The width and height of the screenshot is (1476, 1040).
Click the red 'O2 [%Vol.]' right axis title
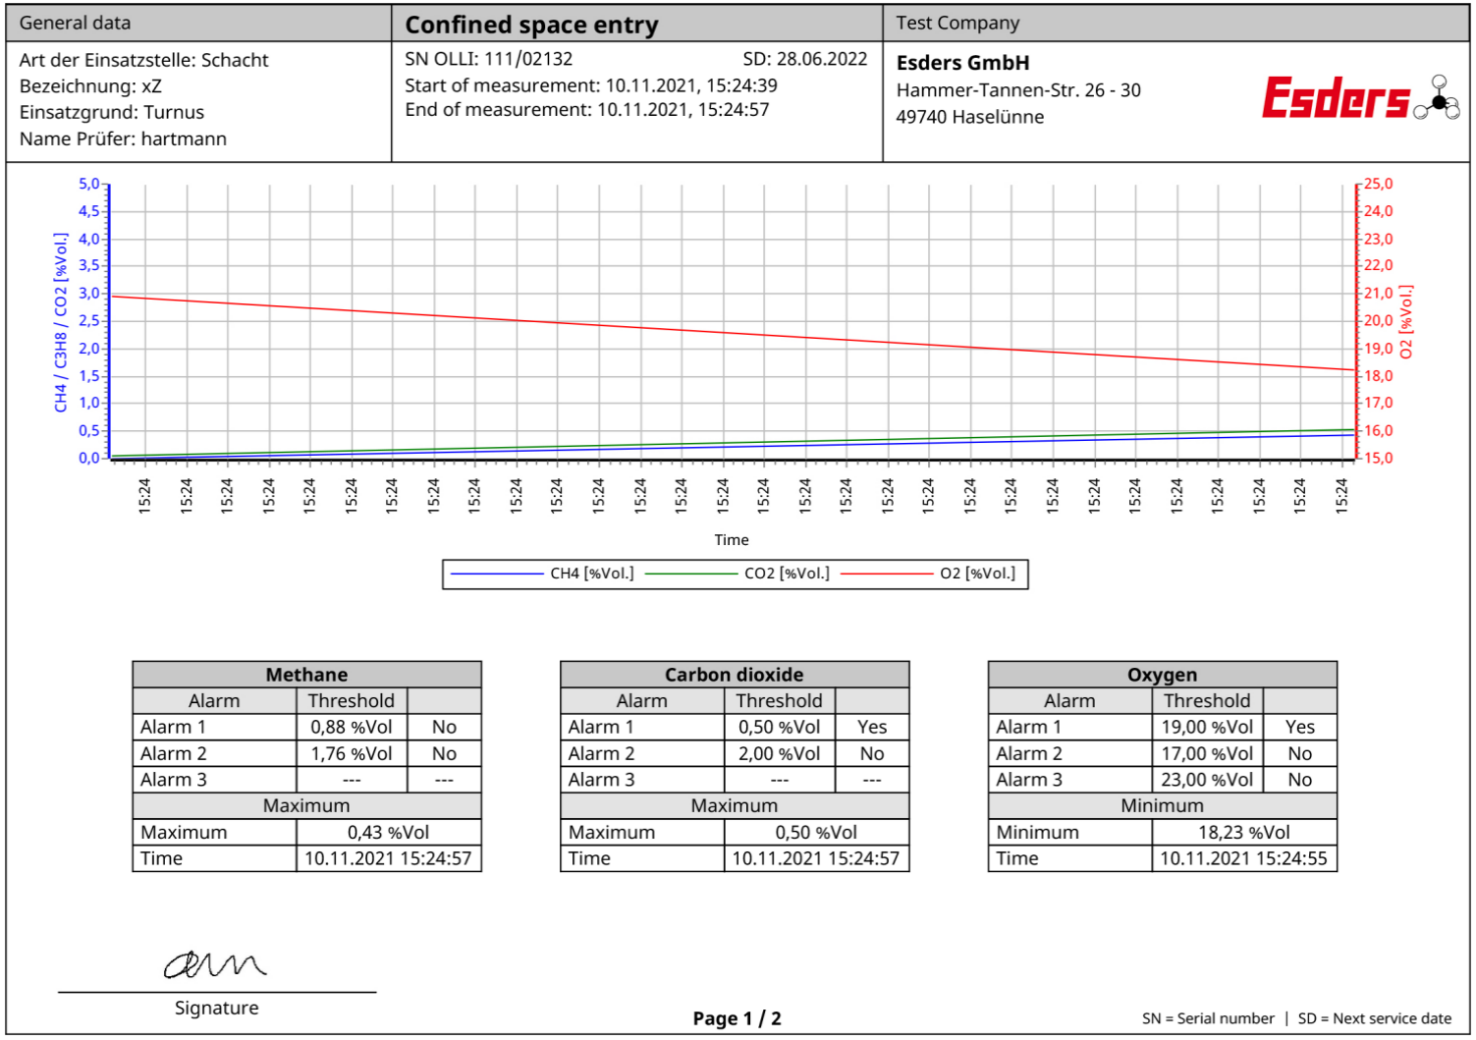pos(1406,322)
